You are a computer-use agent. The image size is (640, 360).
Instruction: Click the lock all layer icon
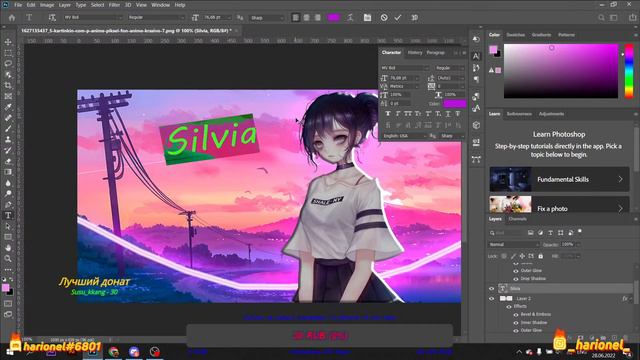click(540, 256)
